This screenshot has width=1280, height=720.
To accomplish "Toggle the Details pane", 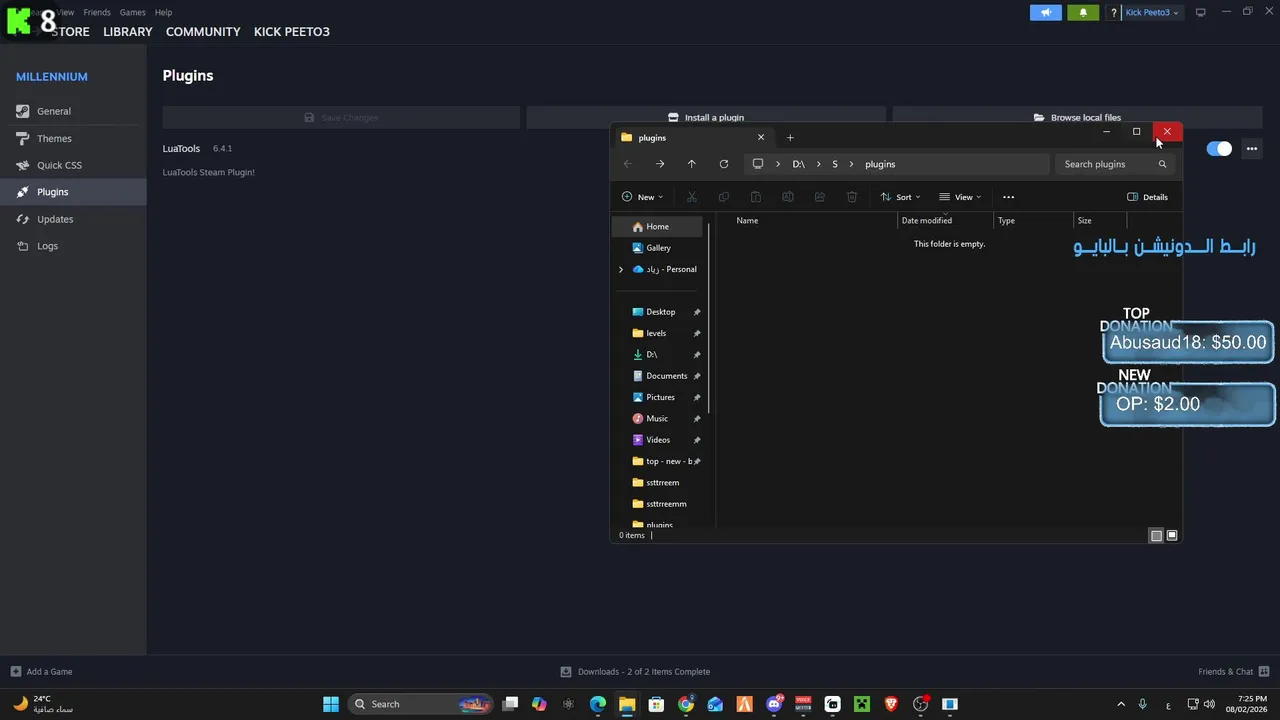I will (x=1147, y=197).
